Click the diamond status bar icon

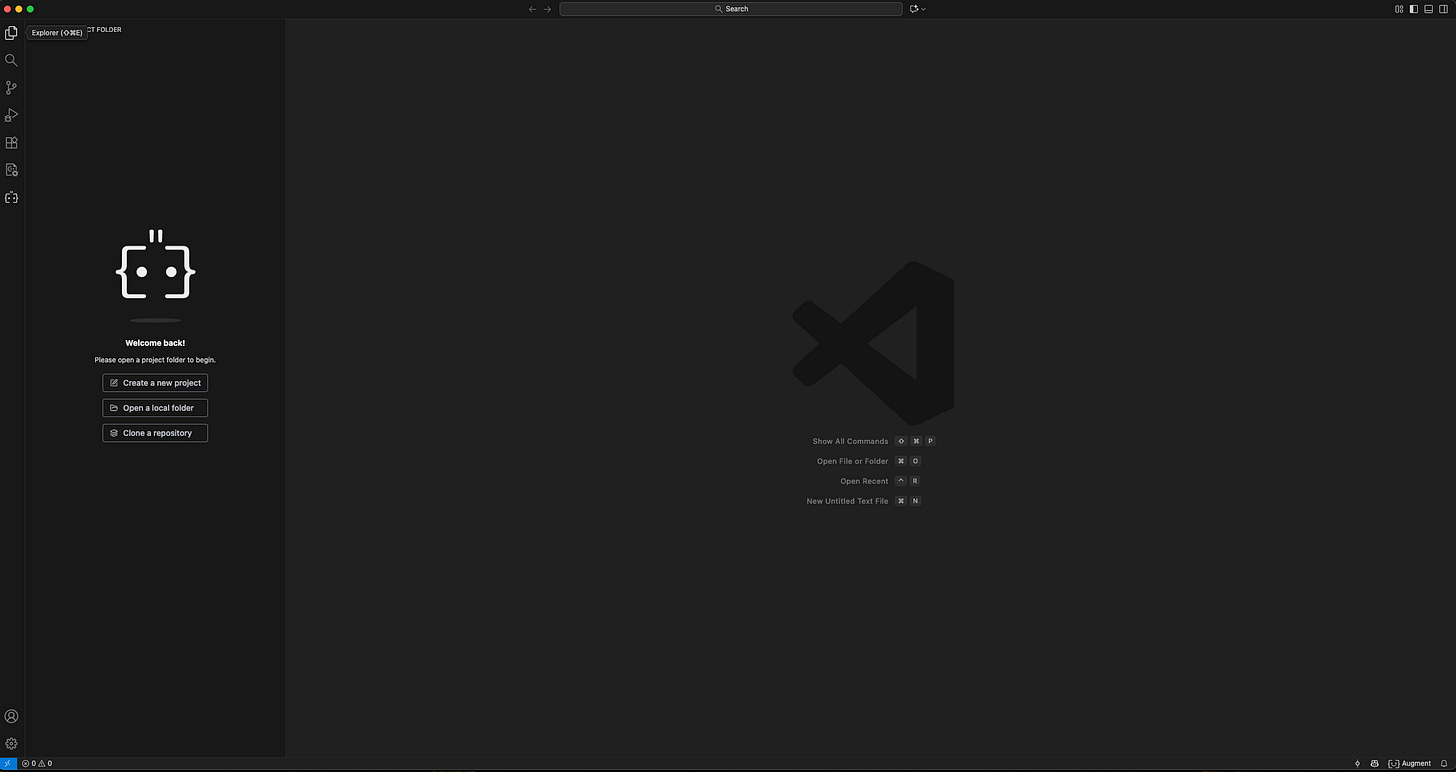(1357, 763)
